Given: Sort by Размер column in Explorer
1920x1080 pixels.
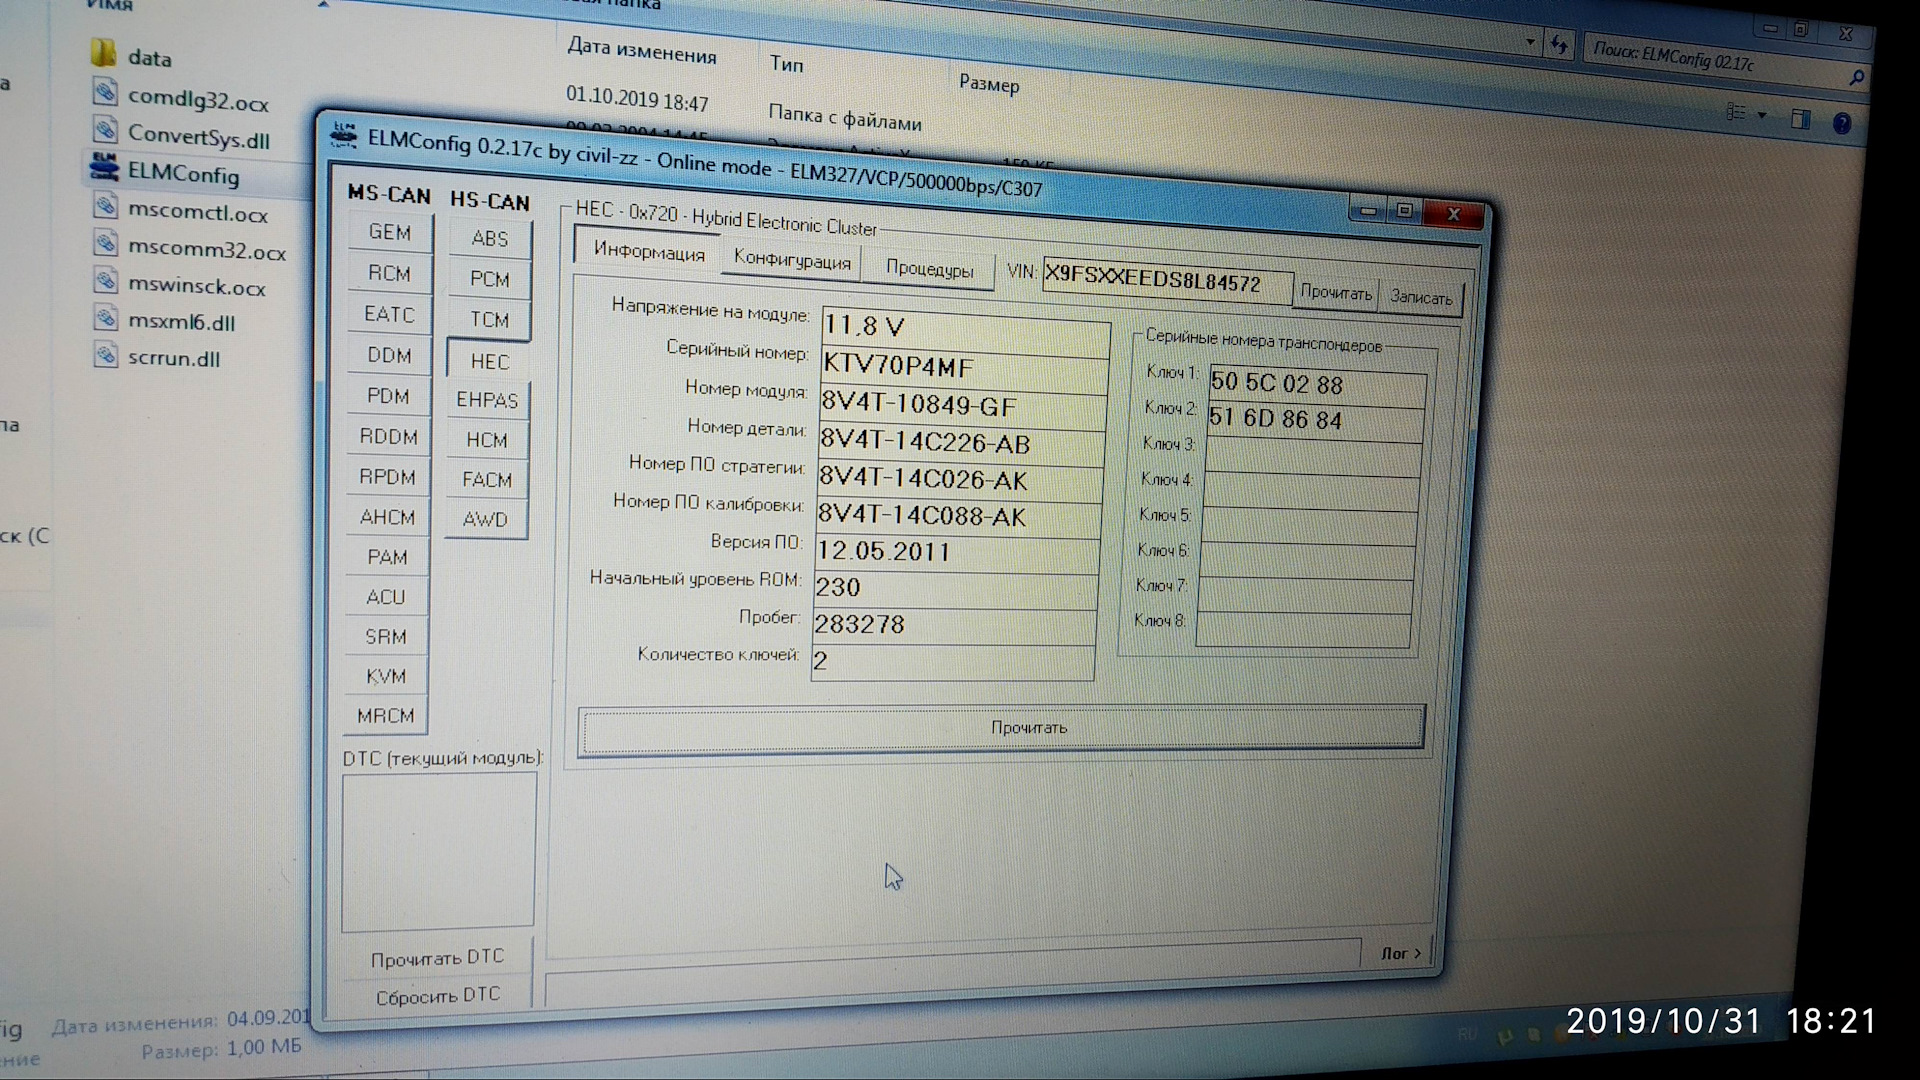Looking at the screenshot, I should pos(989,83).
